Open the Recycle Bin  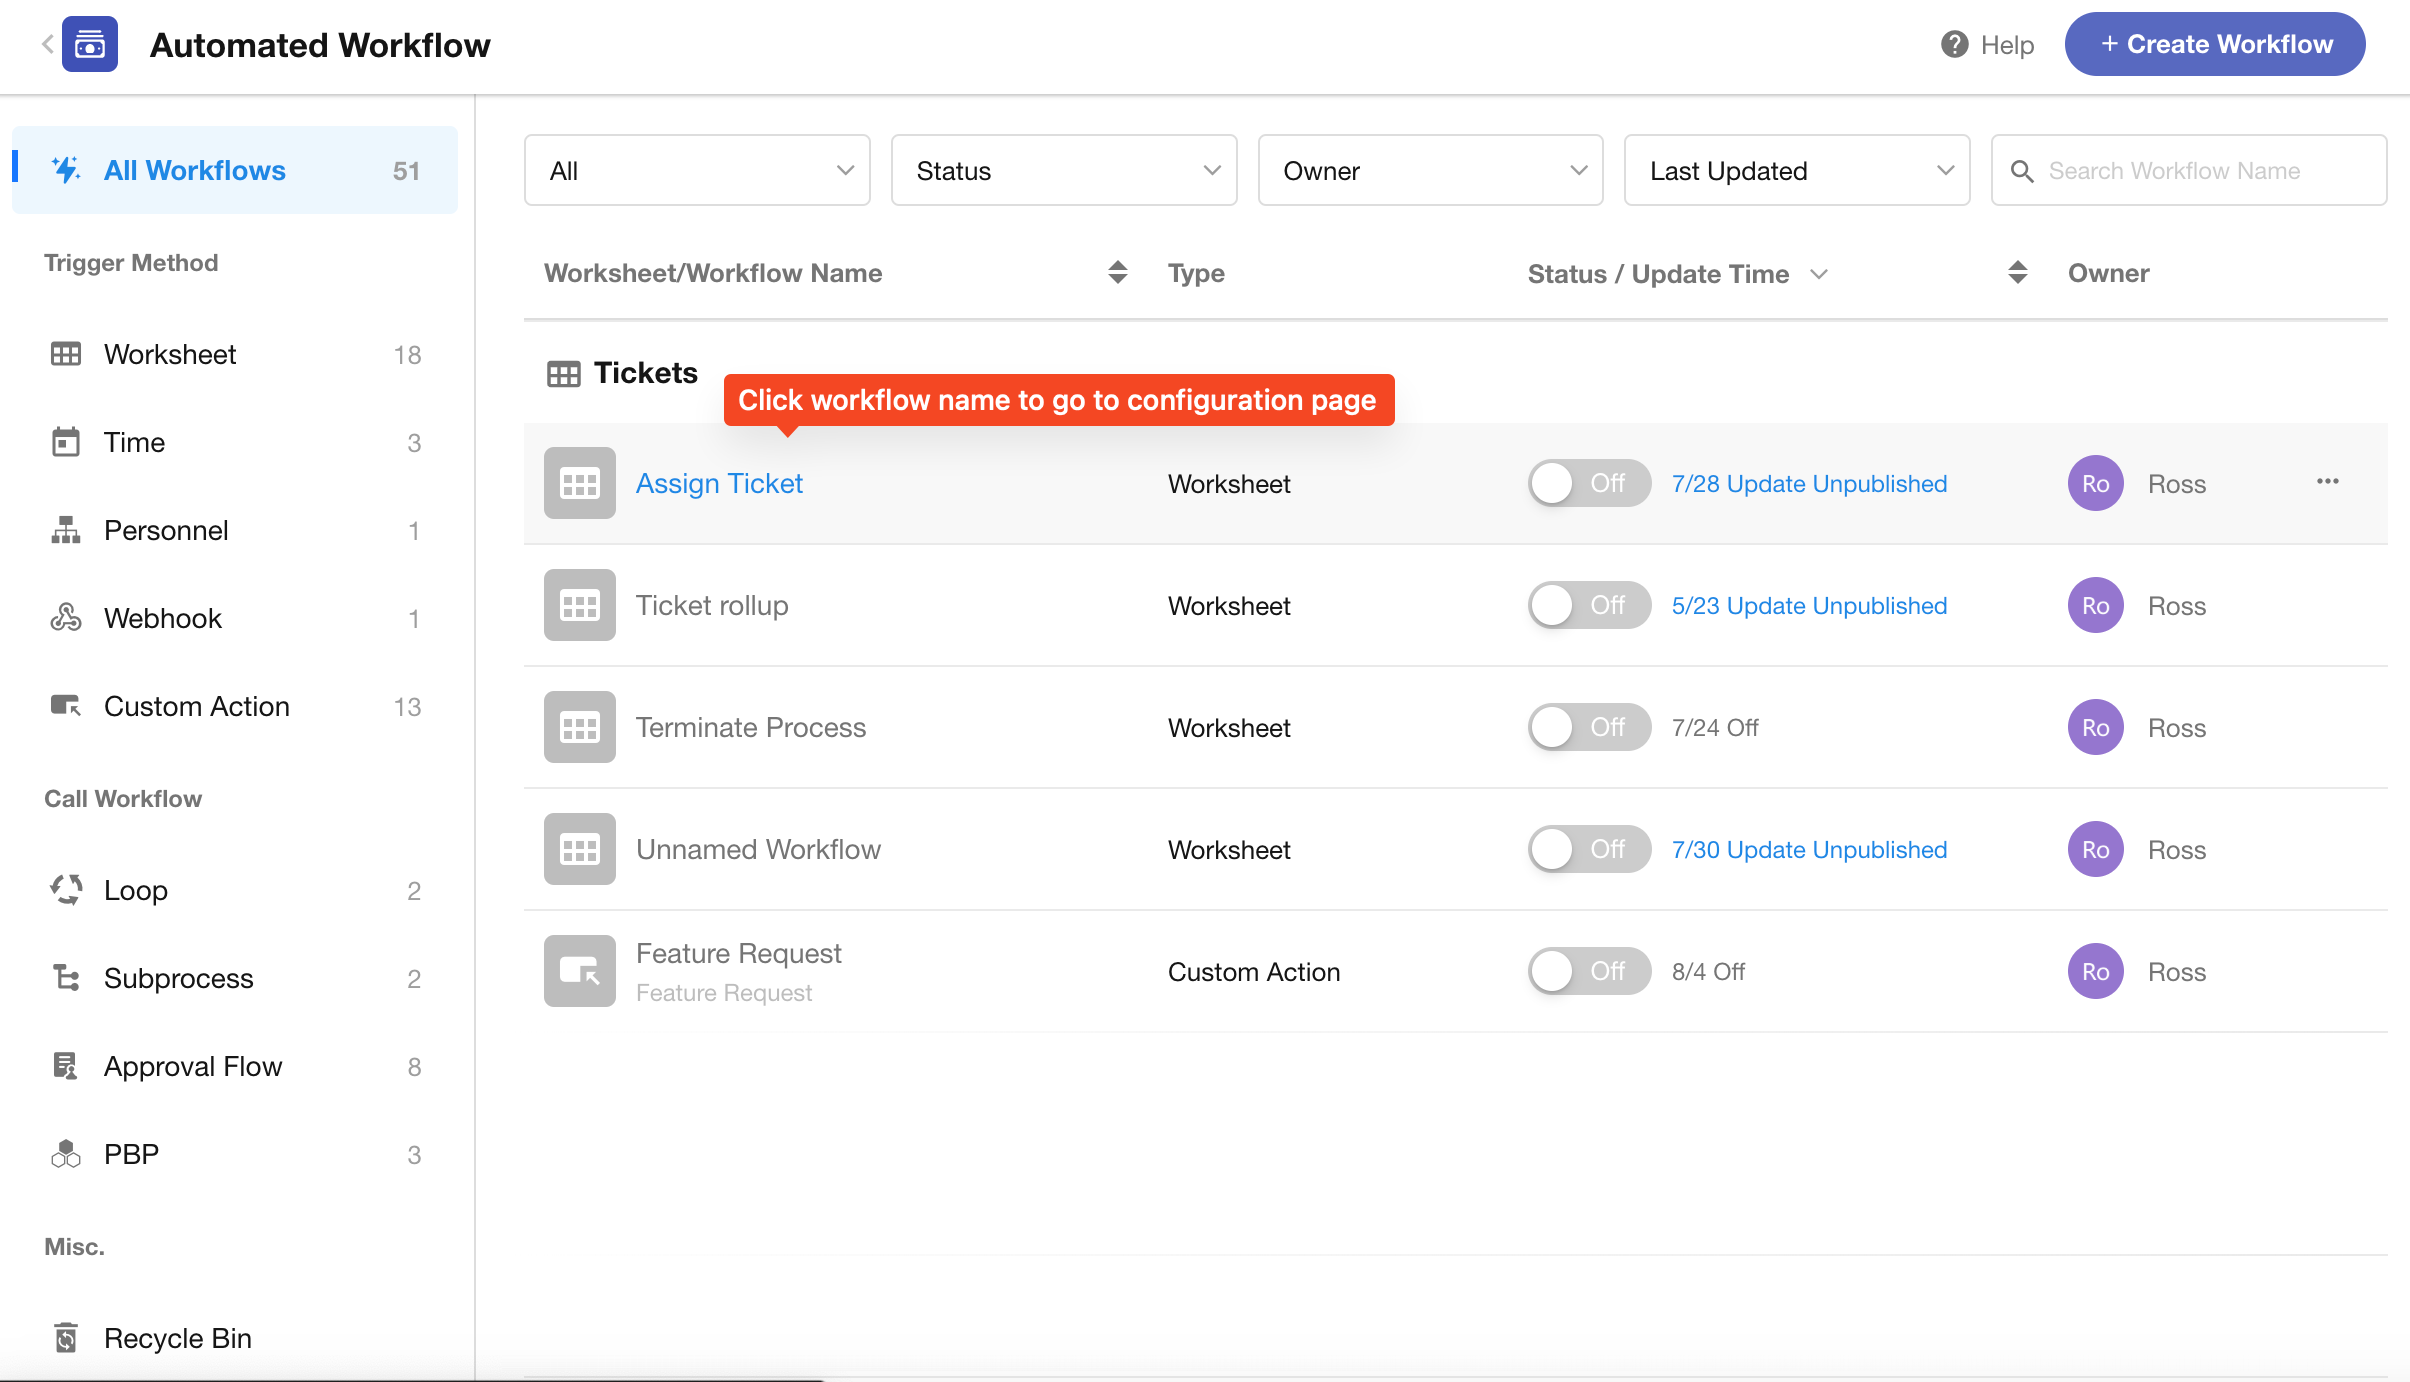176,1338
